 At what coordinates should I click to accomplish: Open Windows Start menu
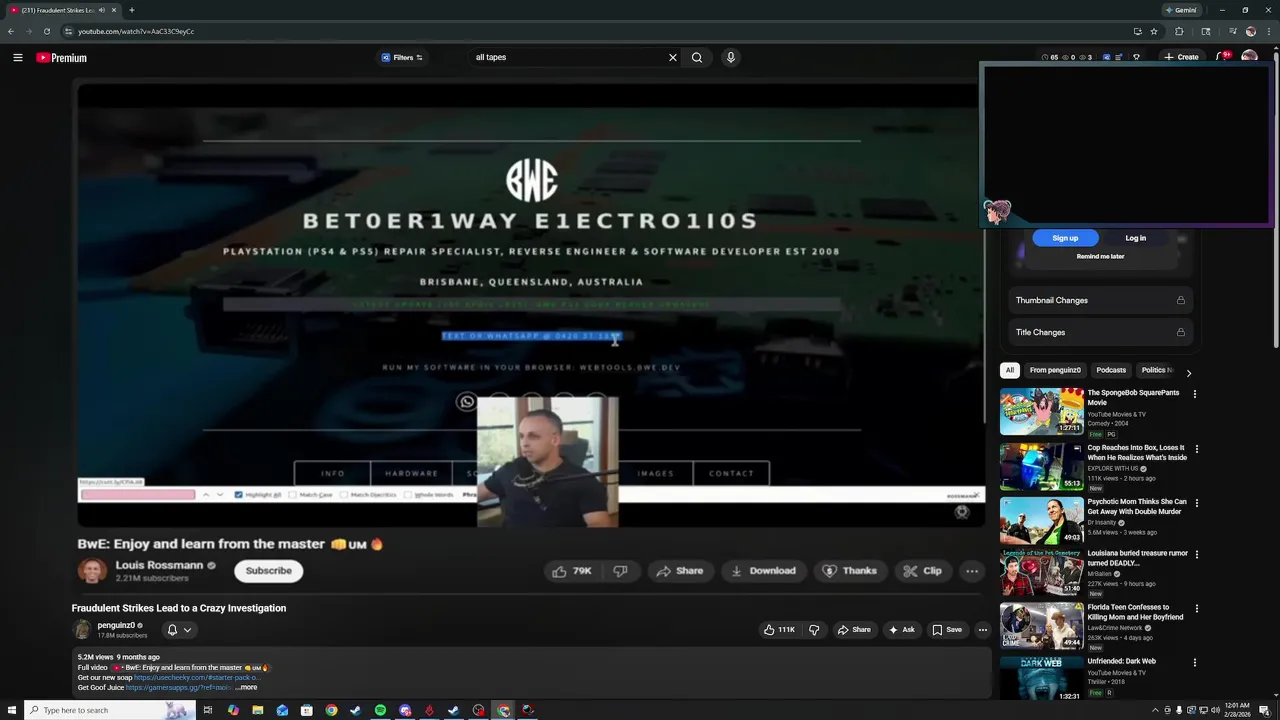click(12, 710)
